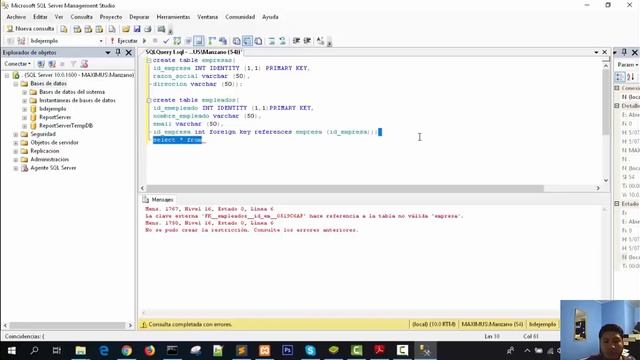The height and width of the screenshot is (360, 640).
Task: Select the Replicacion tree item
Action: pyautogui.click(x=44, y=151)
